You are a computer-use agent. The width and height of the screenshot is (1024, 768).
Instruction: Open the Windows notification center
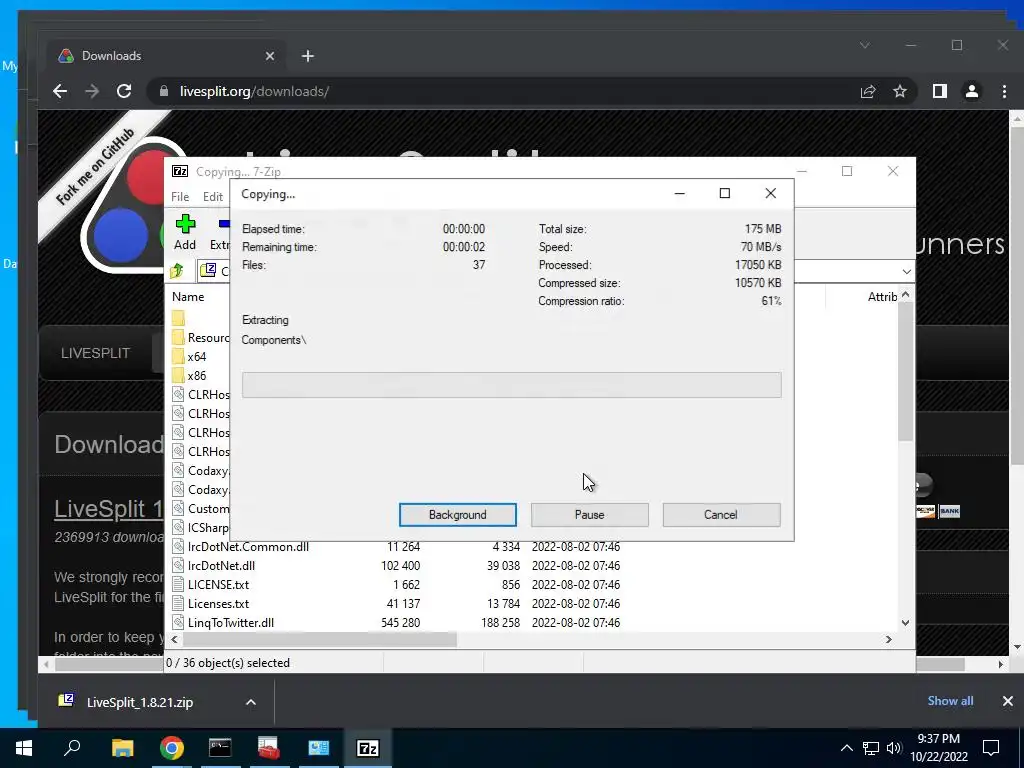coord(991,748)
